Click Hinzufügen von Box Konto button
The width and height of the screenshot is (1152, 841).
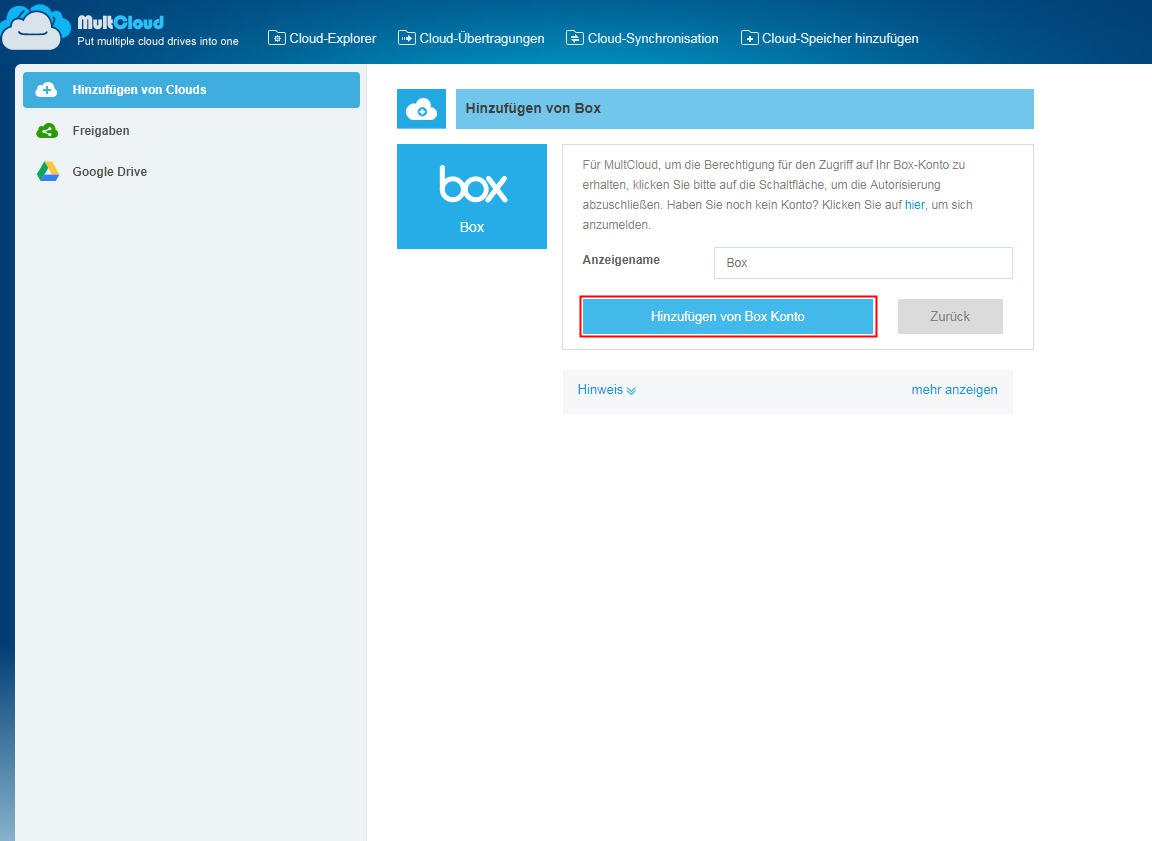click(728, 317)
